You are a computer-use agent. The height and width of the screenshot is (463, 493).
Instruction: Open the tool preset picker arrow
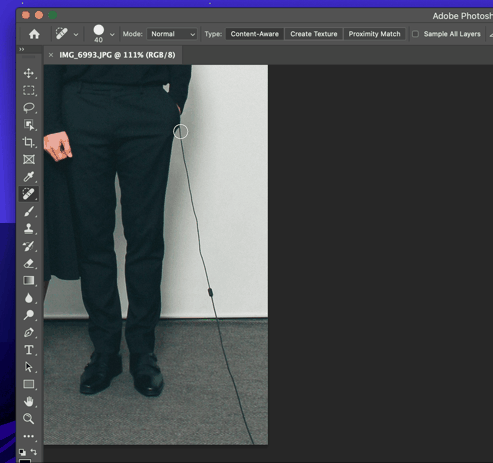pyautogui.click(x=76, y=34)
